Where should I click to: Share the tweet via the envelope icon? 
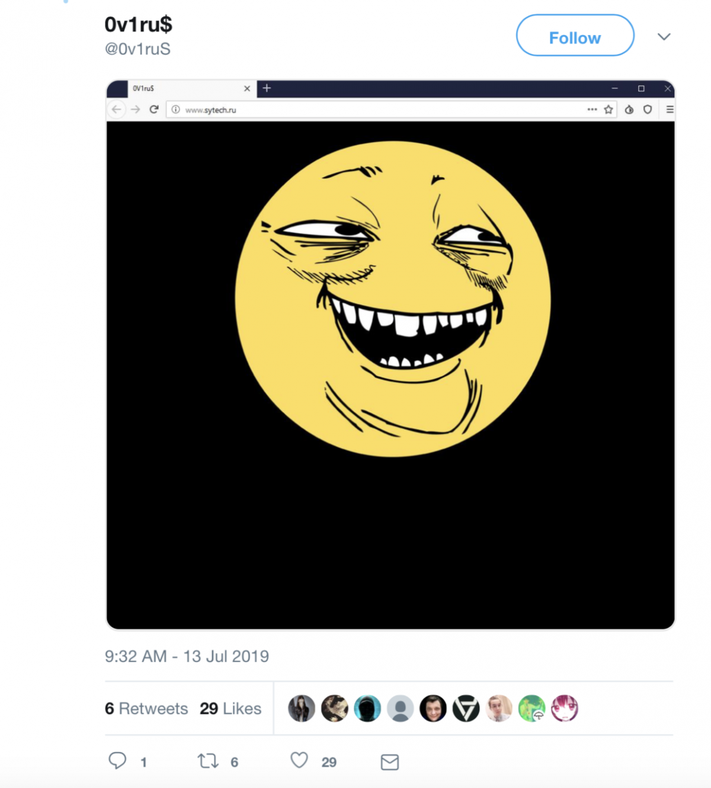click(x=390, y=762)
